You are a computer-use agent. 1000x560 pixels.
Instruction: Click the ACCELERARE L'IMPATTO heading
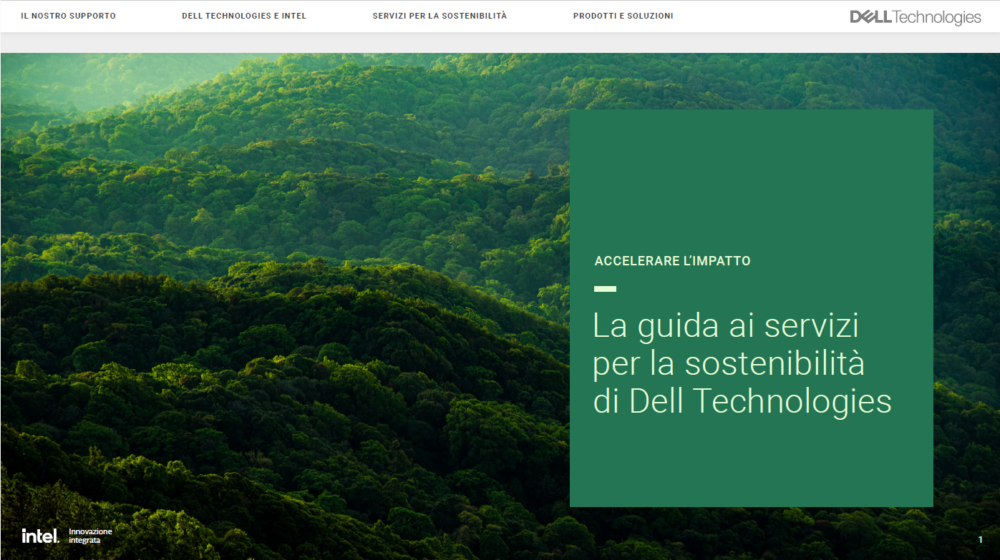(x=672, y=261)
